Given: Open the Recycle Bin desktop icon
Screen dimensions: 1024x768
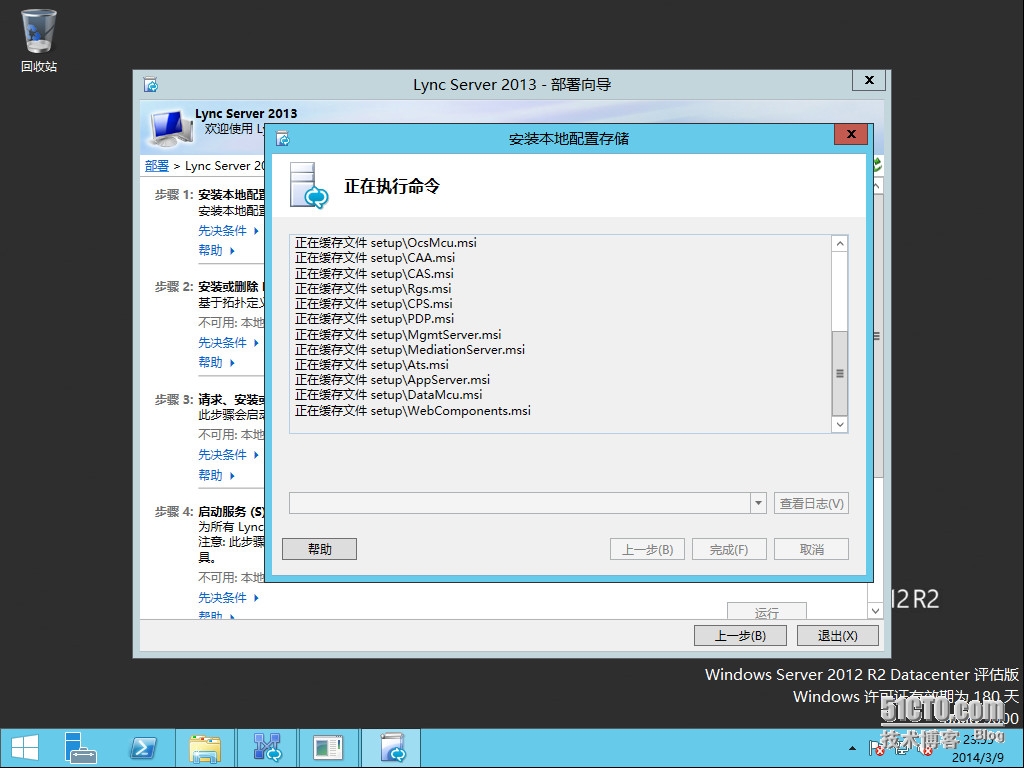Looking at the screenshot, I should coord(39,40).
